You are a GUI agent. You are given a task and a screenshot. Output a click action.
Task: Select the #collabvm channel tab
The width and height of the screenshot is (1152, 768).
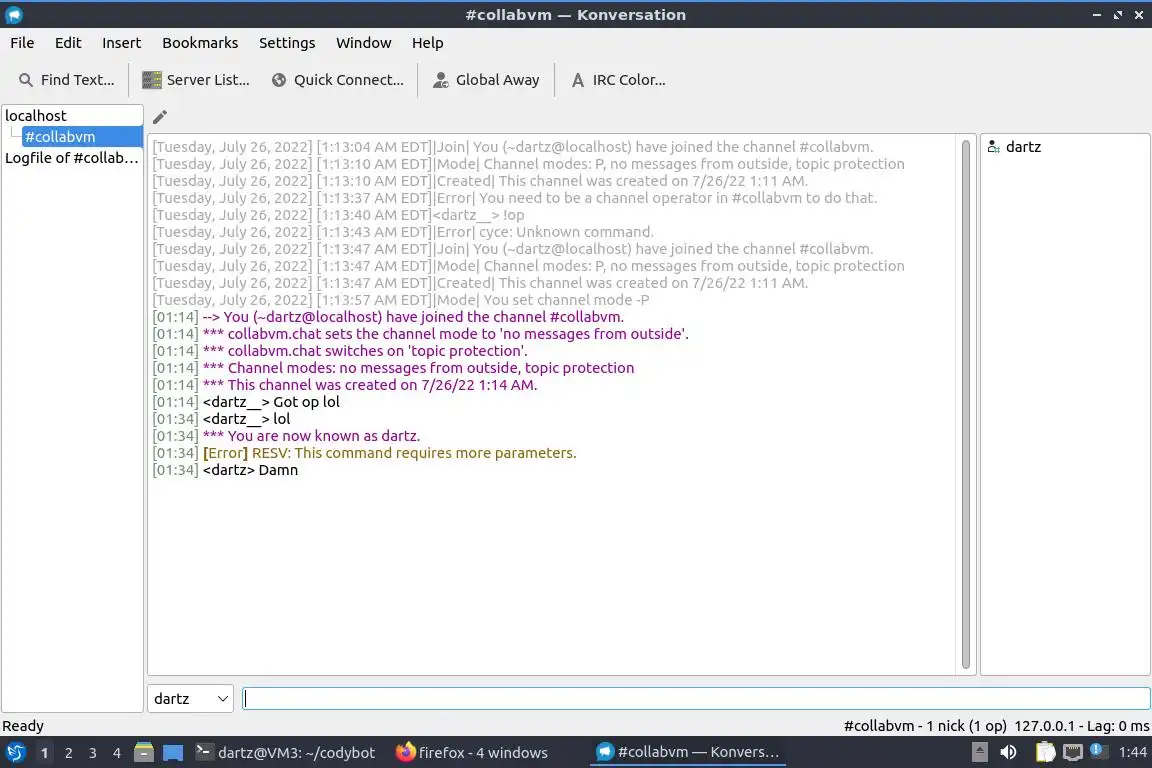pyautogui.click(x=82, y=137)
